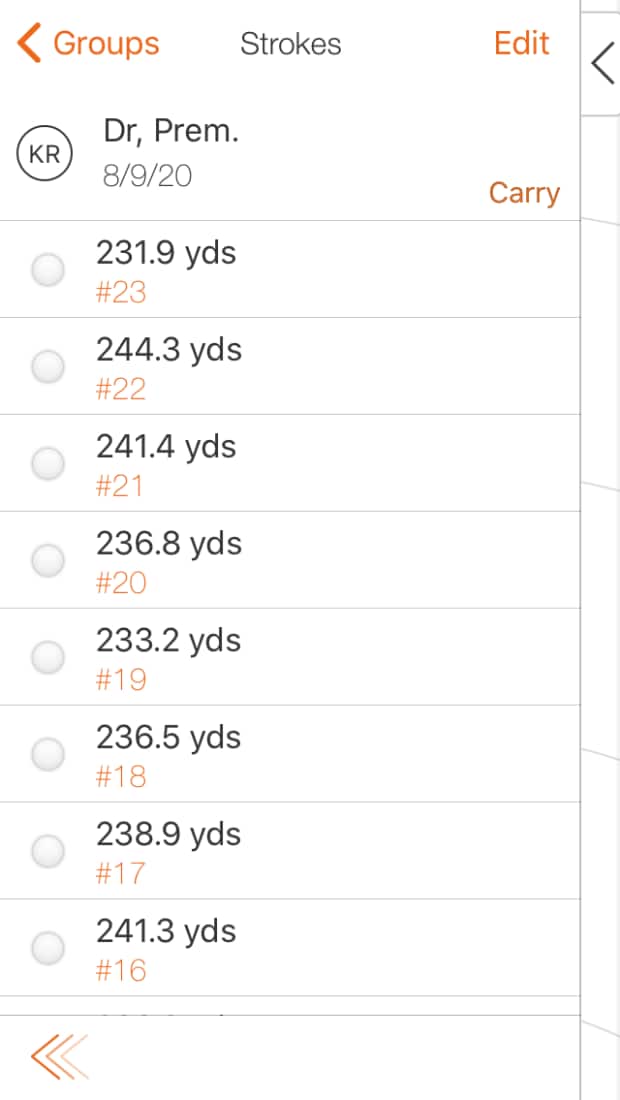Change the Carry metric selector
This screenshot has height=1100, width=620.
523,193
